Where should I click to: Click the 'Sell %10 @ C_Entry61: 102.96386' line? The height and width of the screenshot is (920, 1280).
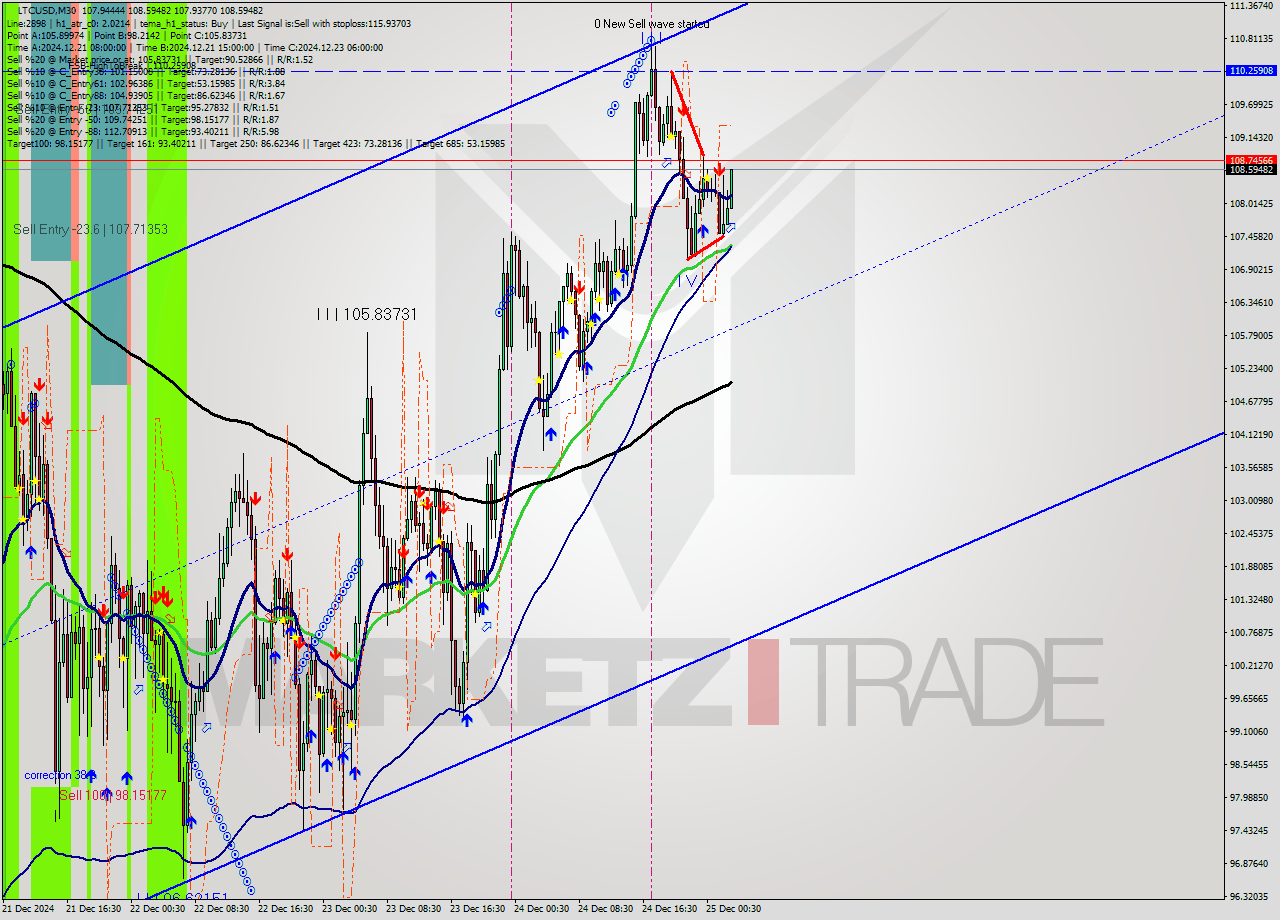pos(146,83)
